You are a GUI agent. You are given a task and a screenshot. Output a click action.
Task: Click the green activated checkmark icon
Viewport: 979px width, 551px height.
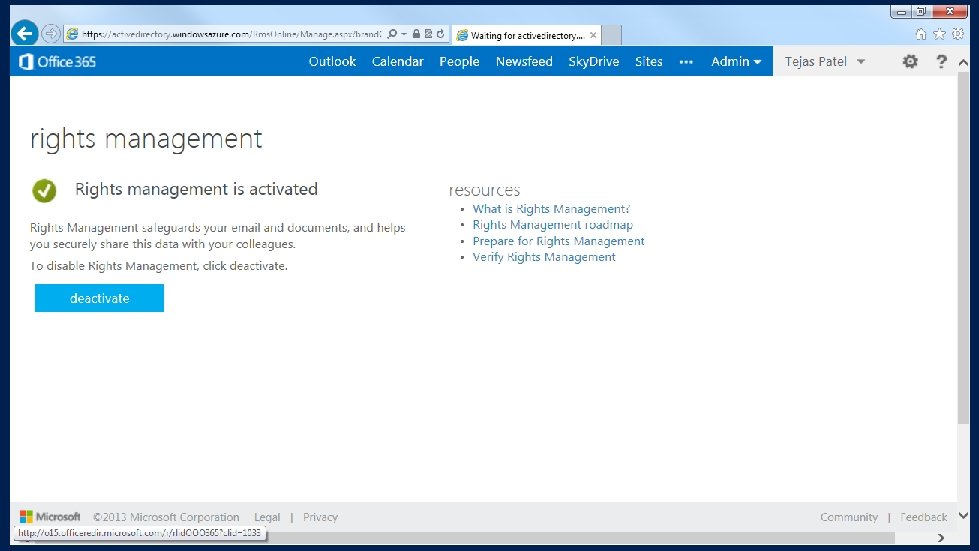[x=44, y=190]
